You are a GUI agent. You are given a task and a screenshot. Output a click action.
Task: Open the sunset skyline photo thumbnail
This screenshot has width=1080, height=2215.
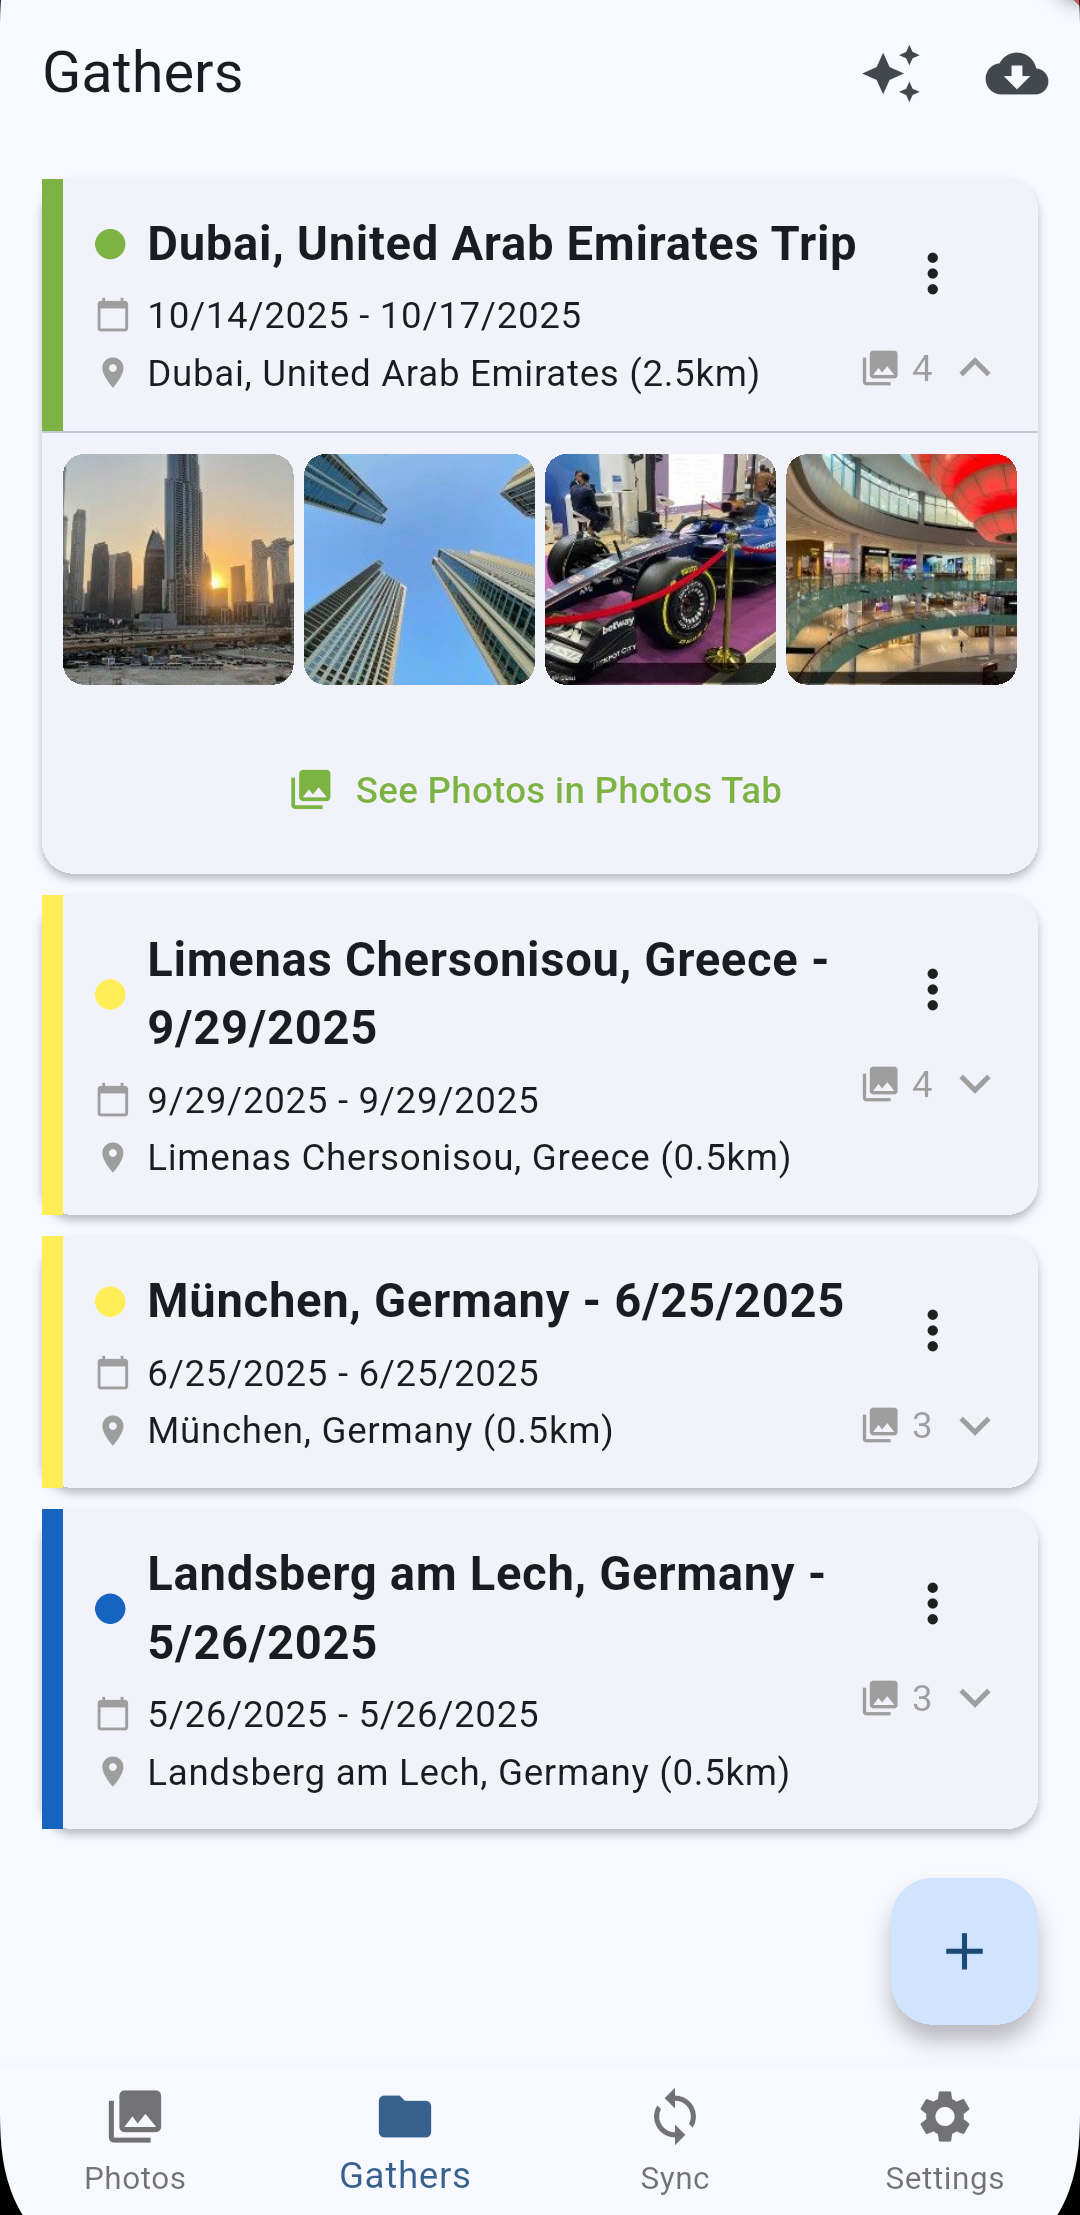click(178, 569)
